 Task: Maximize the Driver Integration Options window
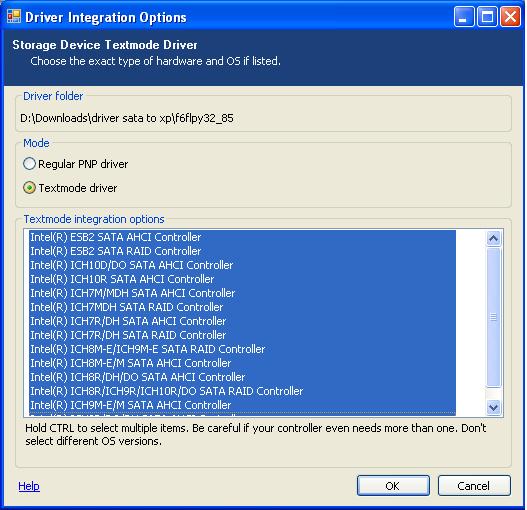[x=487, y=16]
